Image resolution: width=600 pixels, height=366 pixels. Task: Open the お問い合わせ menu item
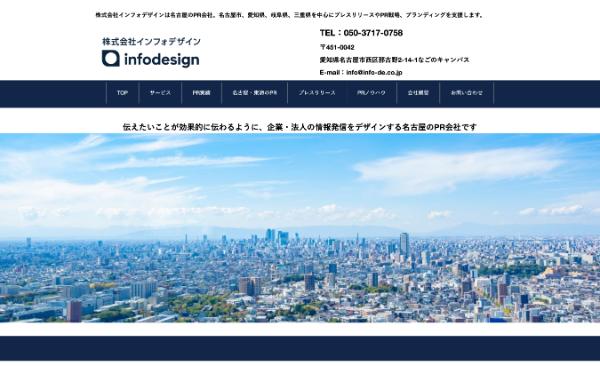pyautogui.click(x=466, y=93)
